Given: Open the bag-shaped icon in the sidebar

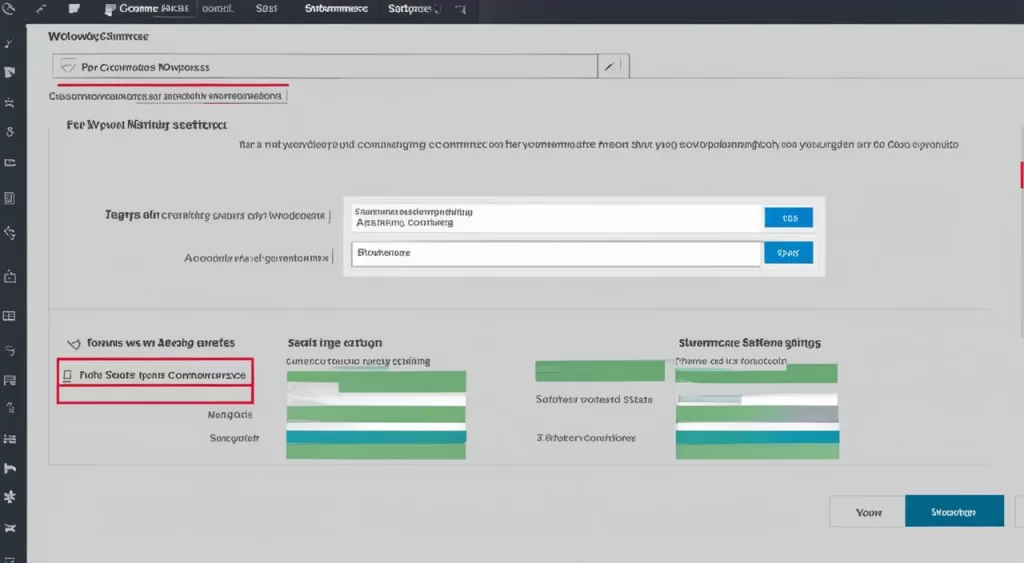Looking at the screenshot, I should click(9, 277).
